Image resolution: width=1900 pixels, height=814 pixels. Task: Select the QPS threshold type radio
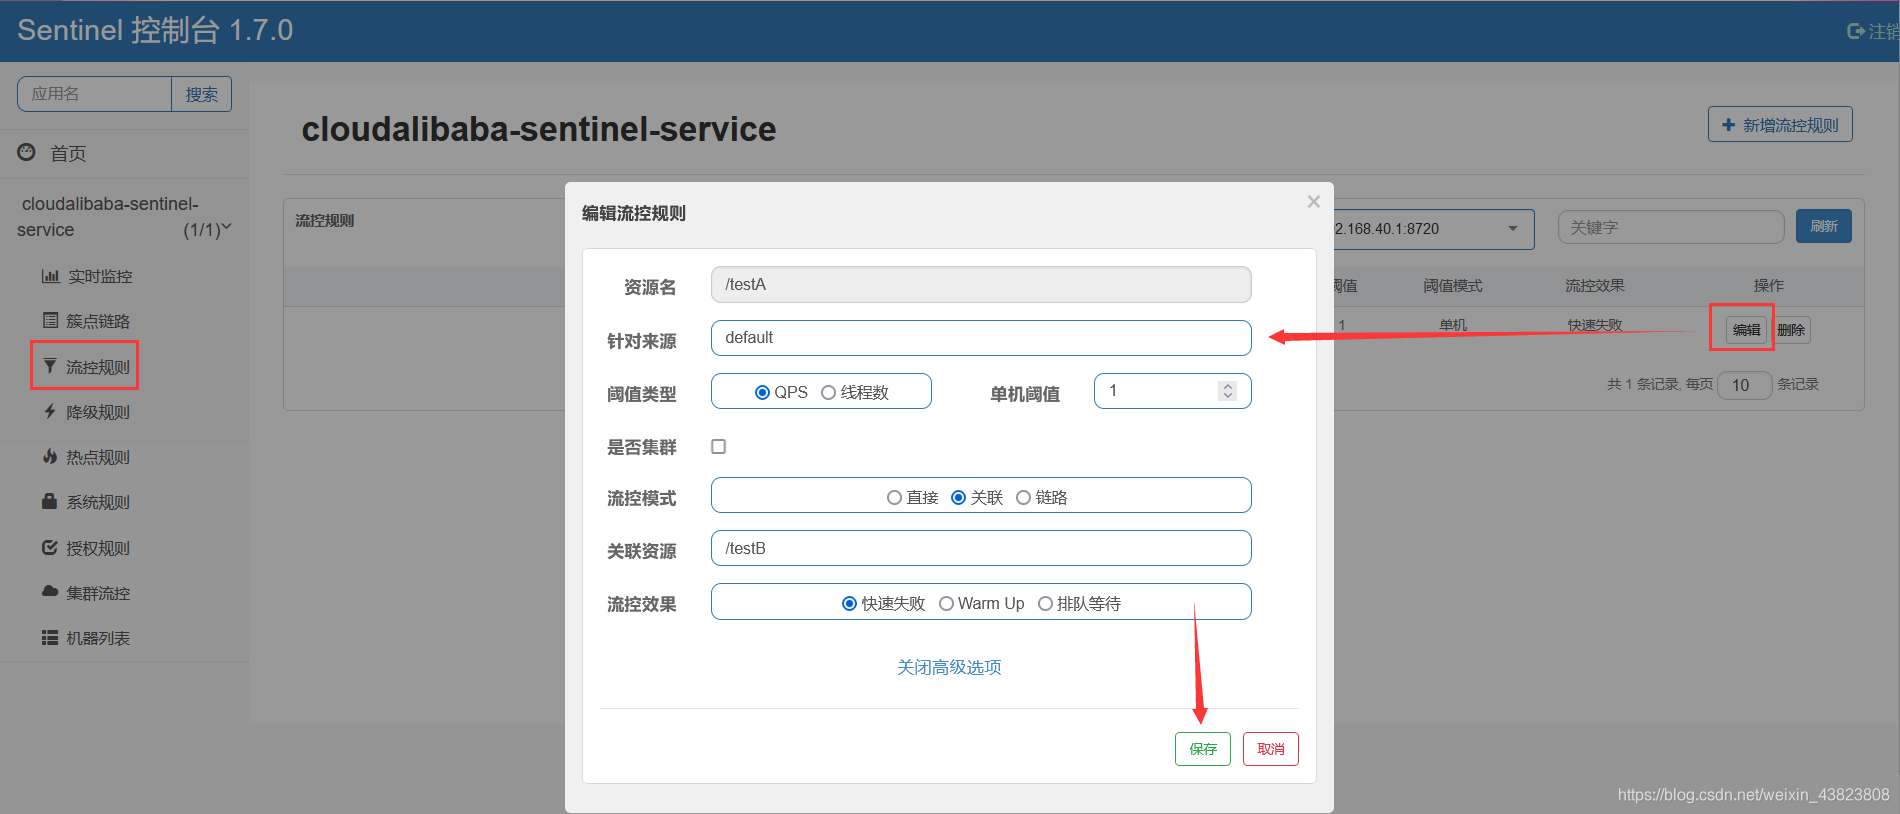763,392
